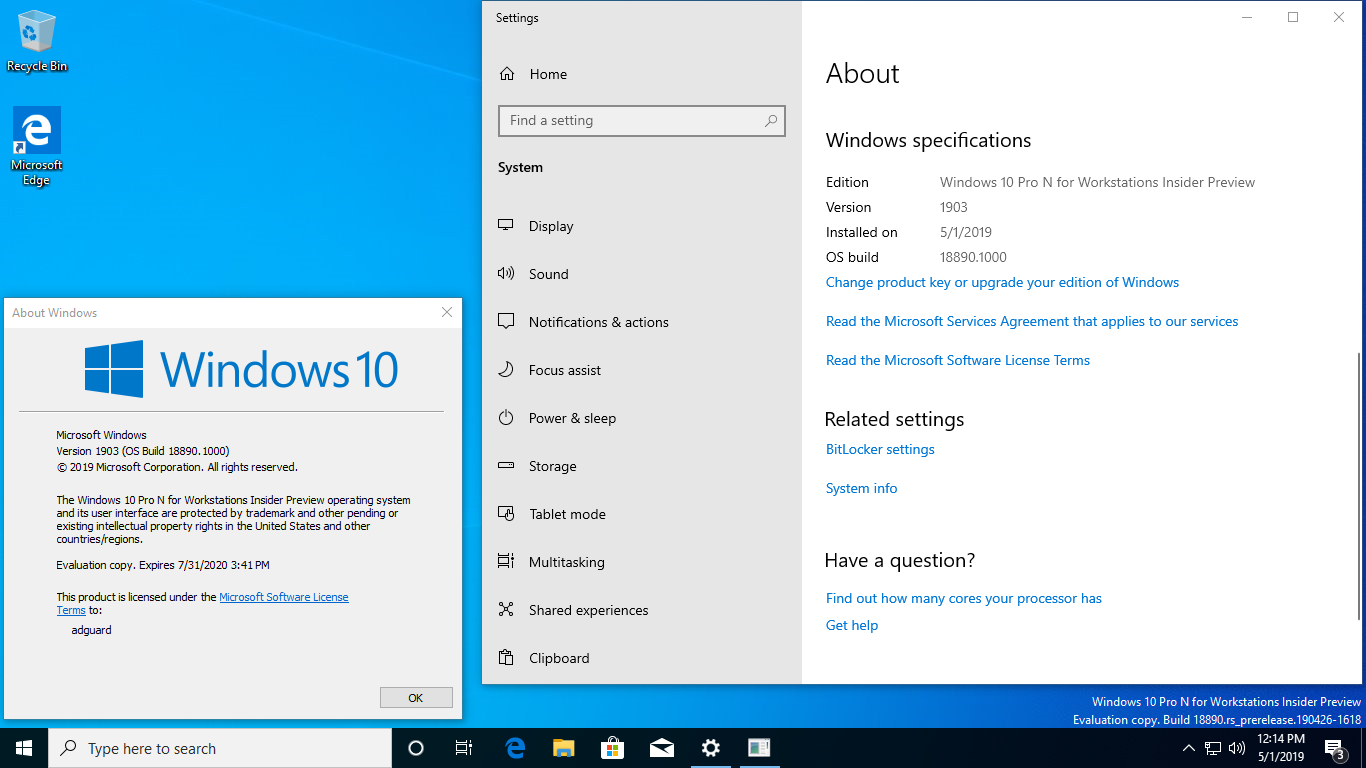
Task: Click the Home icon in Settings
Action: point(507,74)
